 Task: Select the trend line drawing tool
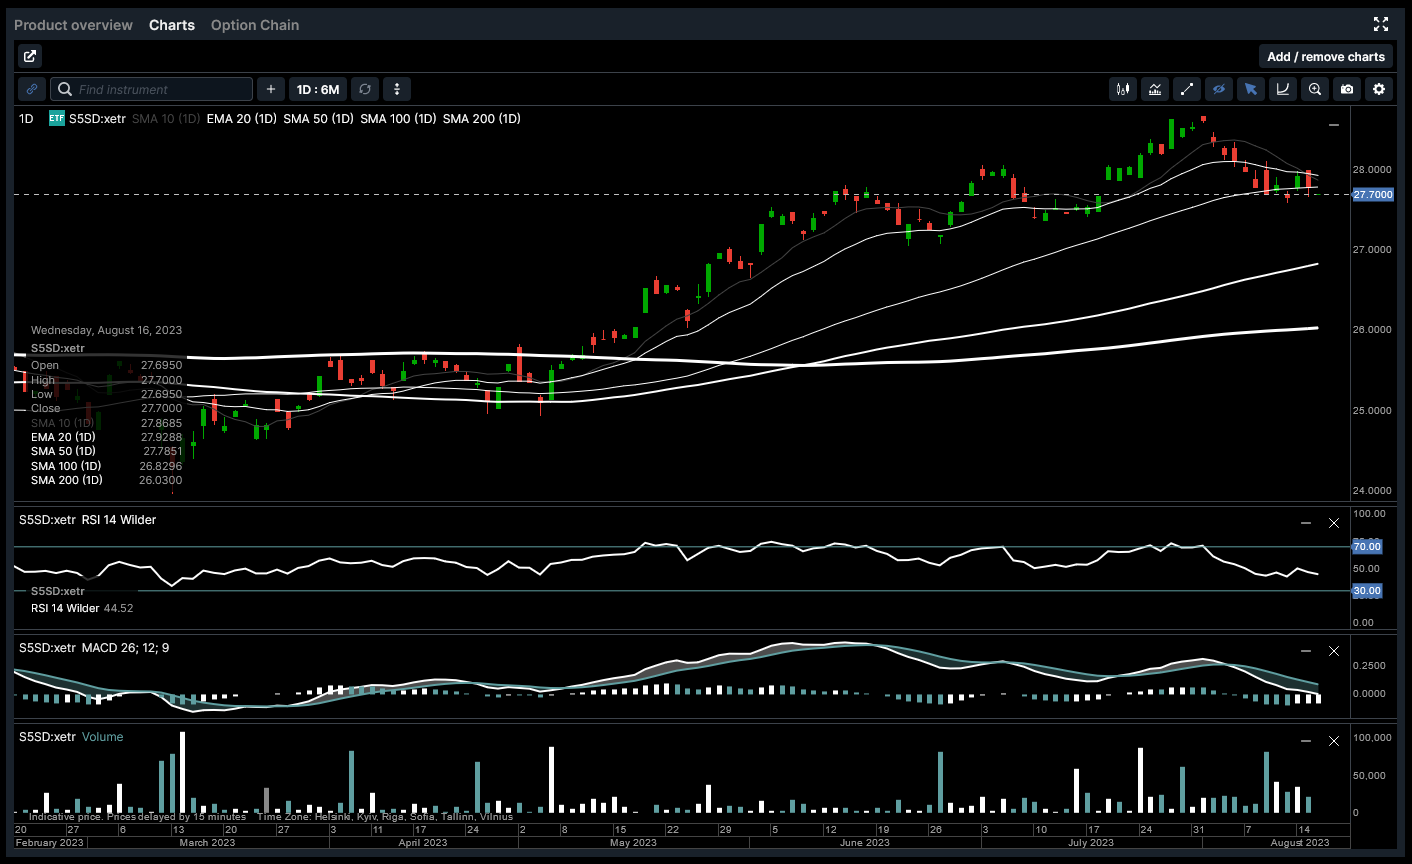(x=1187, y=89)
